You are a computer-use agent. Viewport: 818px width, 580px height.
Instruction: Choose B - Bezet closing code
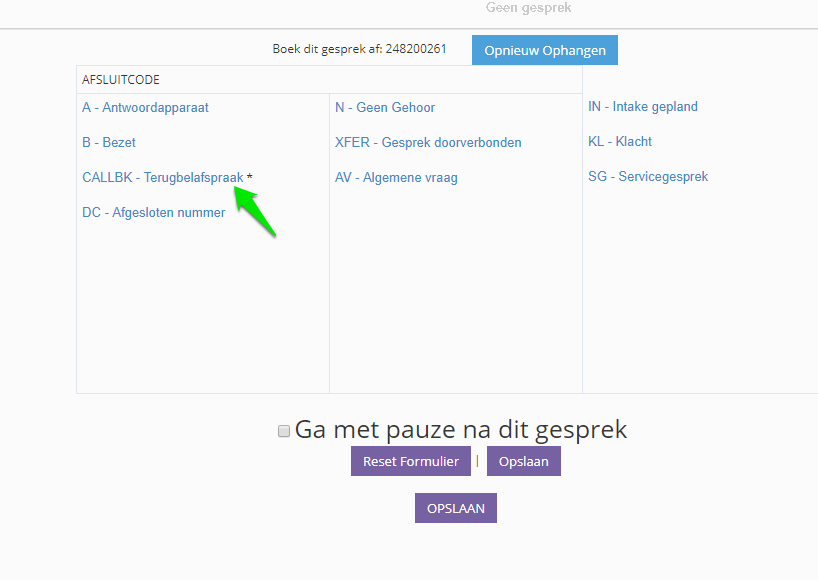point(109,143)
